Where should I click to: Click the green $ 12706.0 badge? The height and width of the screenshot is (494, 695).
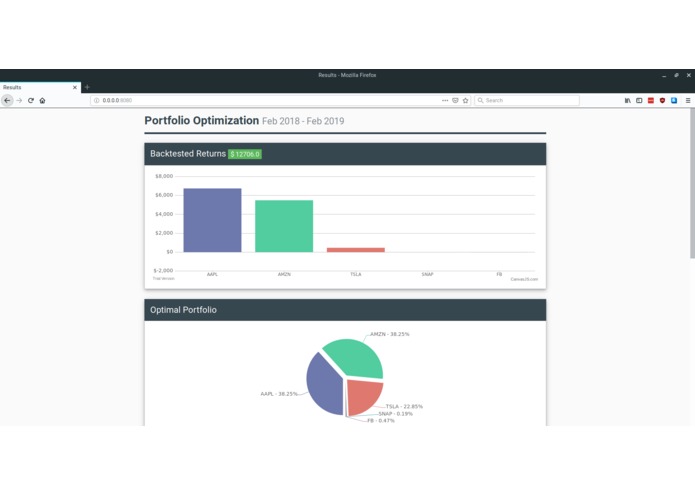click(245, 154)
